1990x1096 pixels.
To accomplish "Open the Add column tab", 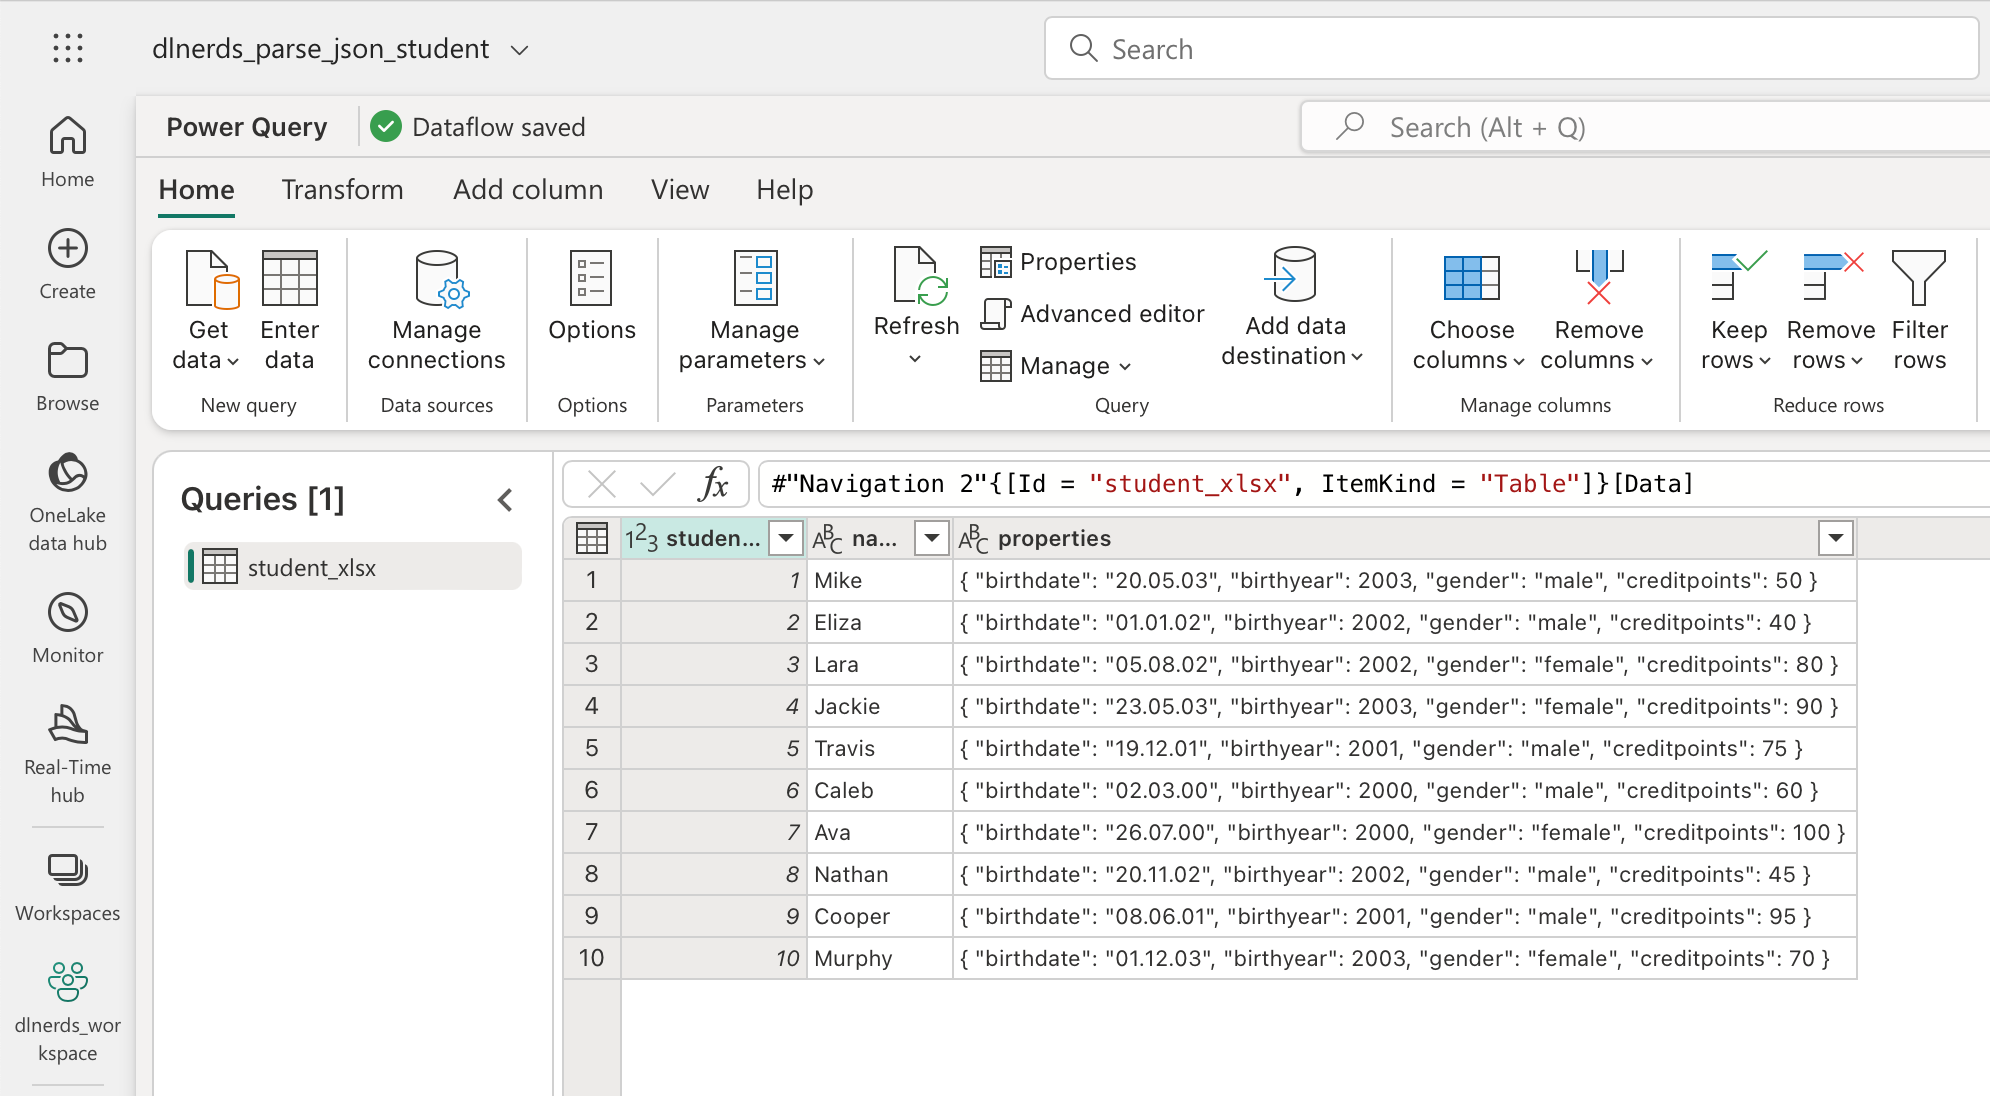I will [x=528, y=190].
